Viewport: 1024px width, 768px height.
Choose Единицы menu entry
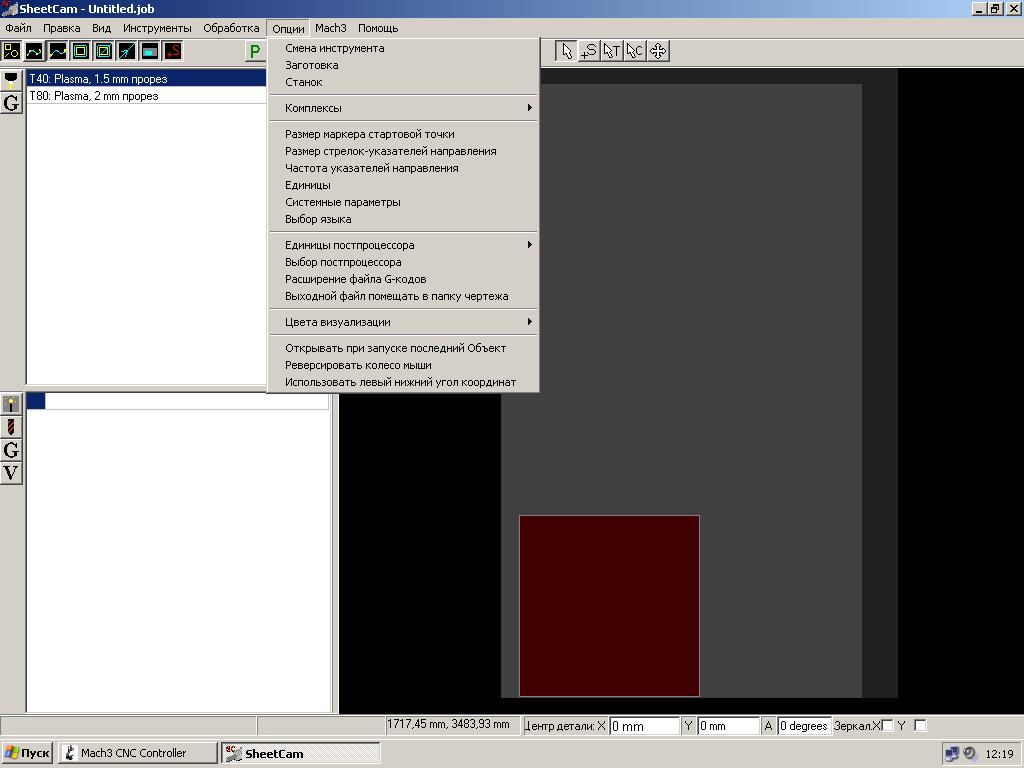pos(404,185)
